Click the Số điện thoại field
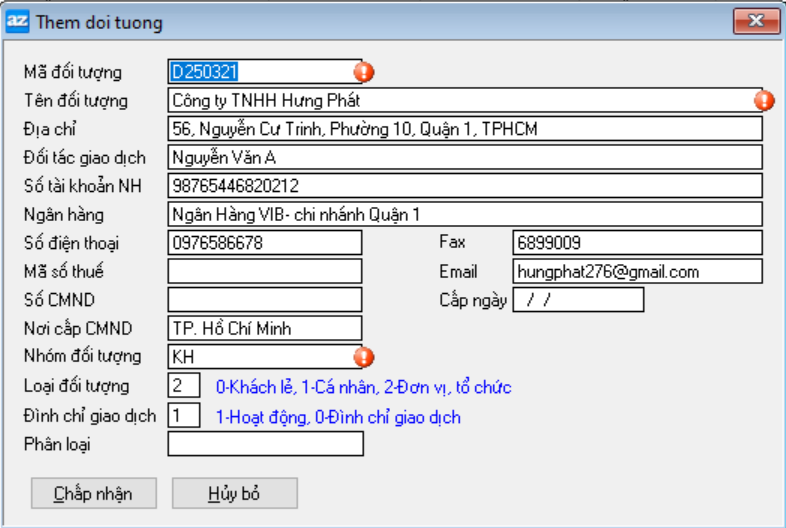 264,243
